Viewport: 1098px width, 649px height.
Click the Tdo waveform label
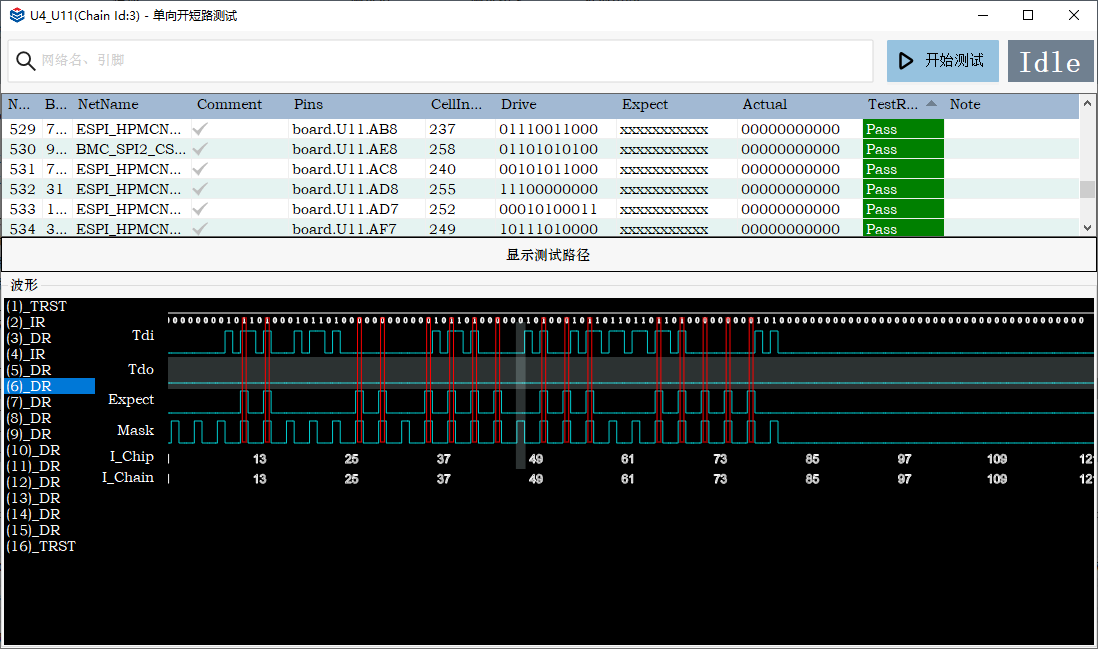coord(141,370)
